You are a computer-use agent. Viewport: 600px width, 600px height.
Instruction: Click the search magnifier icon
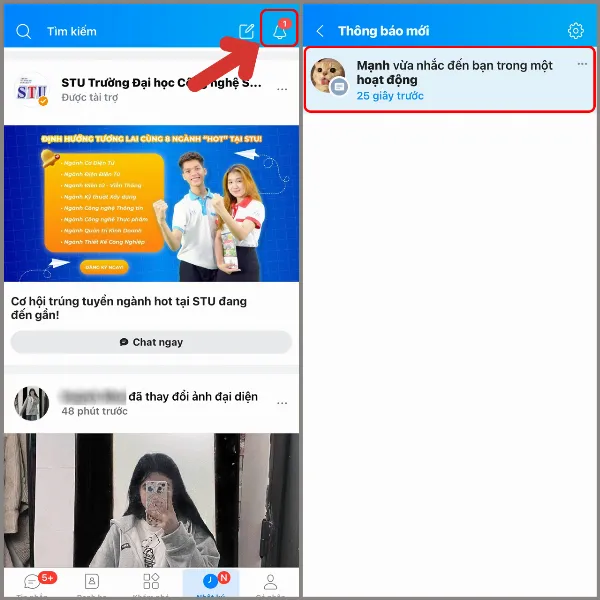click(x=24, y=32)
